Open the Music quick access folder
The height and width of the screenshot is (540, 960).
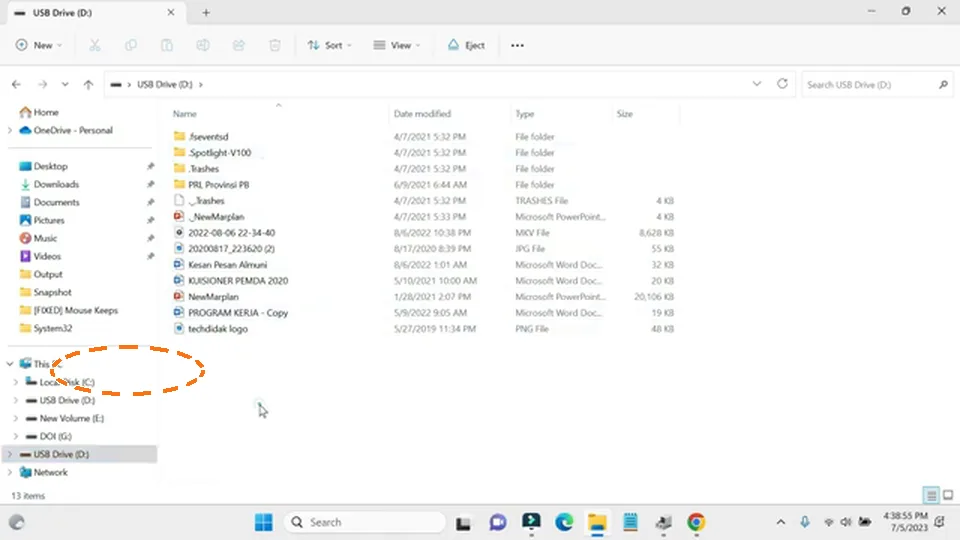pos(38,238)
